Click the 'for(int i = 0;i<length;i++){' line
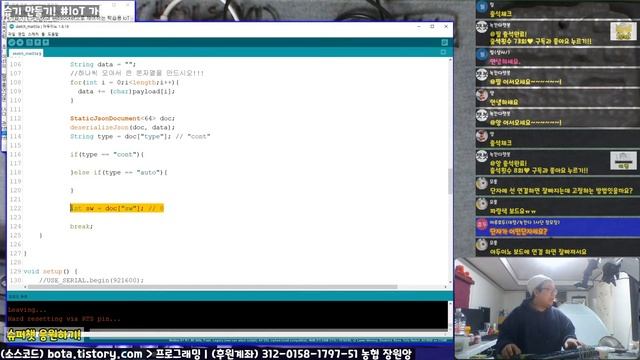The image size is (640, 360). coord(124,82)
